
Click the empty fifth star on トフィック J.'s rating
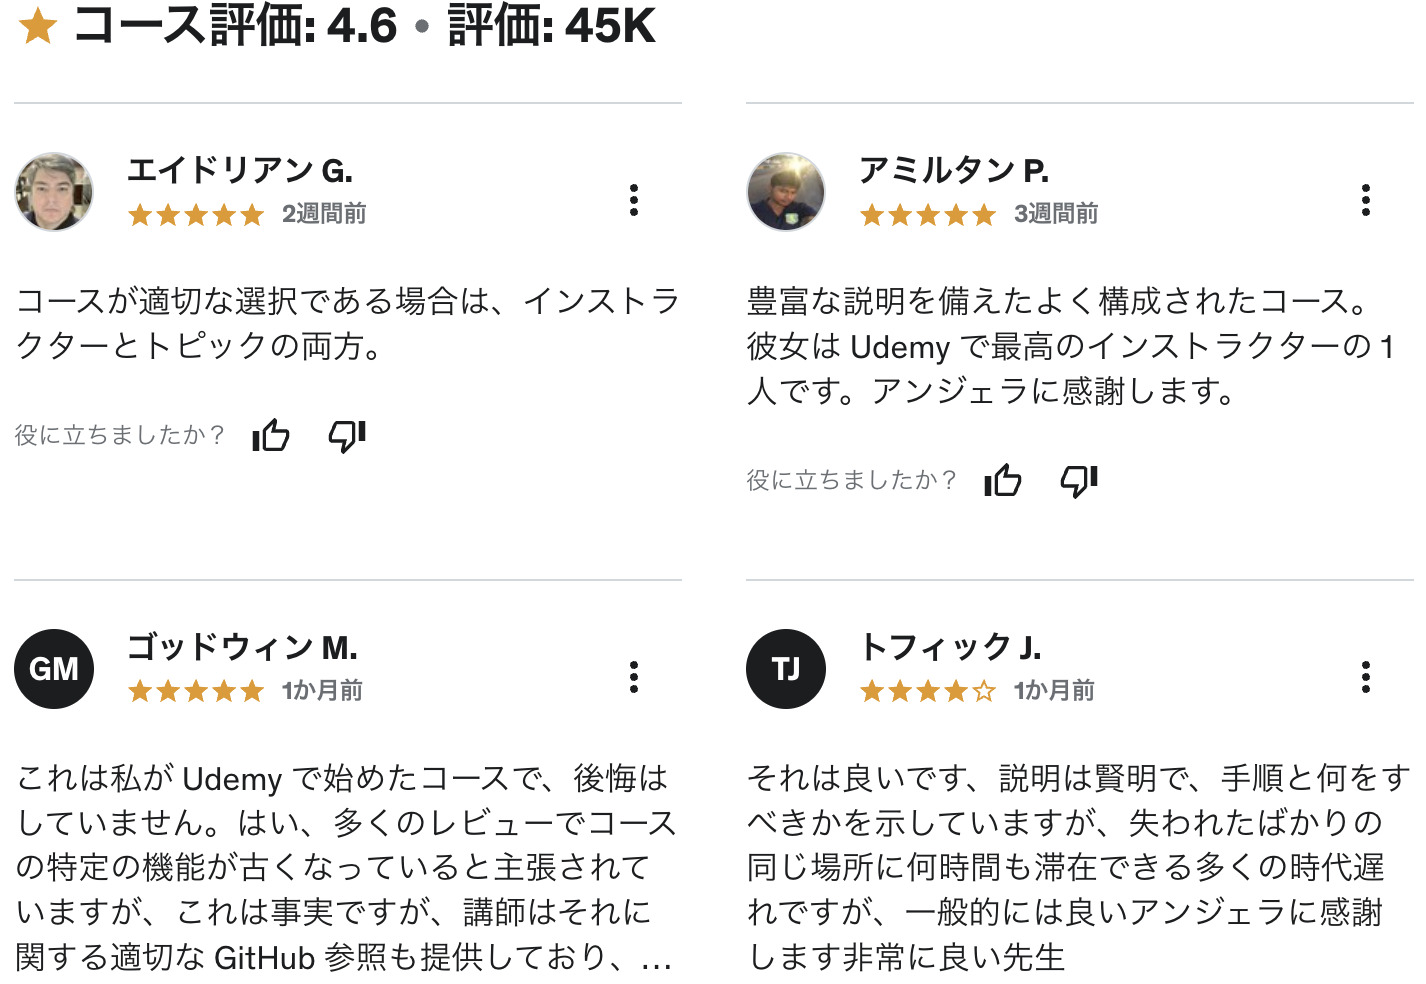pos(984,690)
